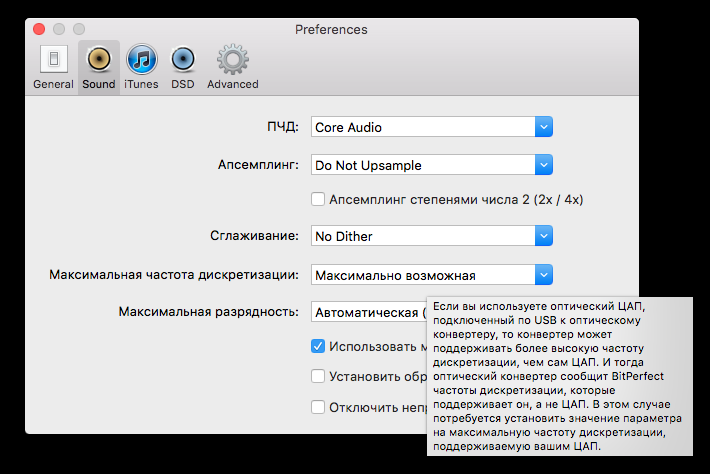Expand the Do Not Upsample dropdown
The height and width of the screenshot is (474, 710).
point(431,165)
